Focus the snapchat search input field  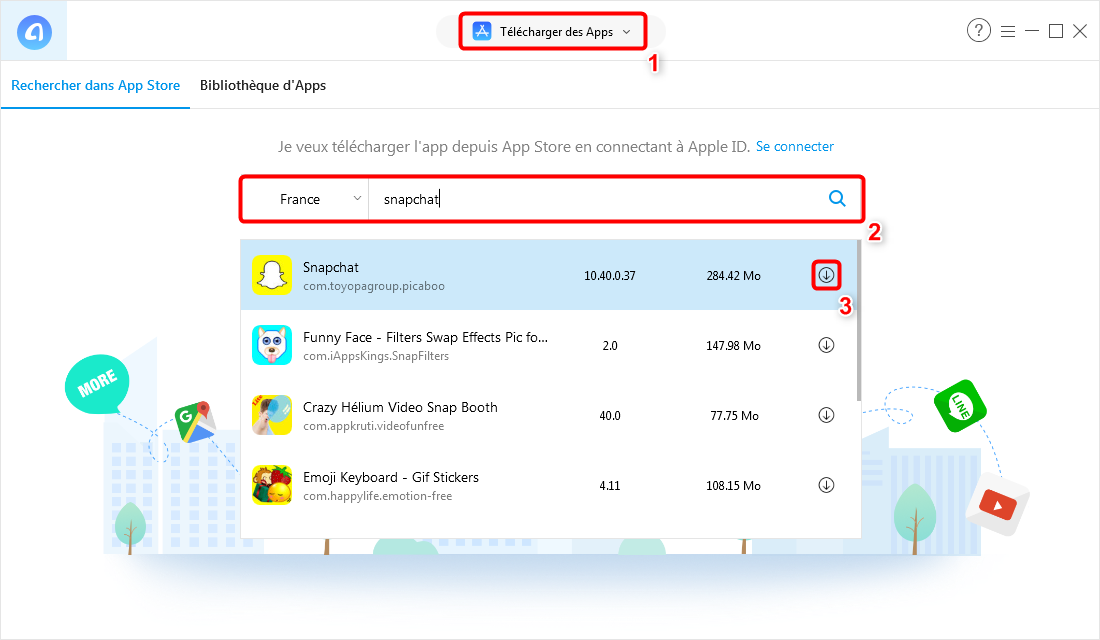tap(596, 199)
